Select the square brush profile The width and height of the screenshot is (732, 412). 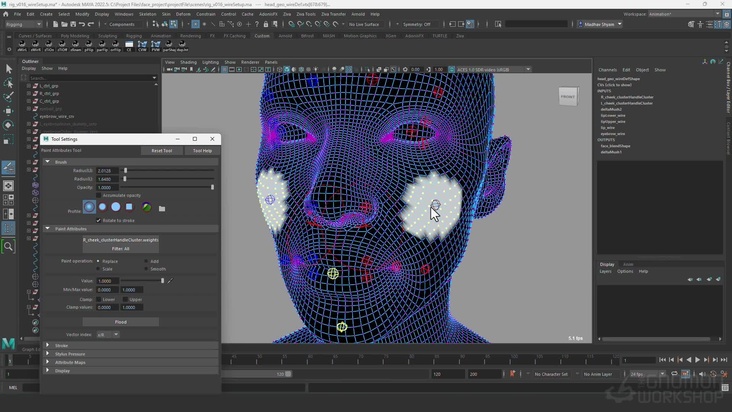pos(129,207)
